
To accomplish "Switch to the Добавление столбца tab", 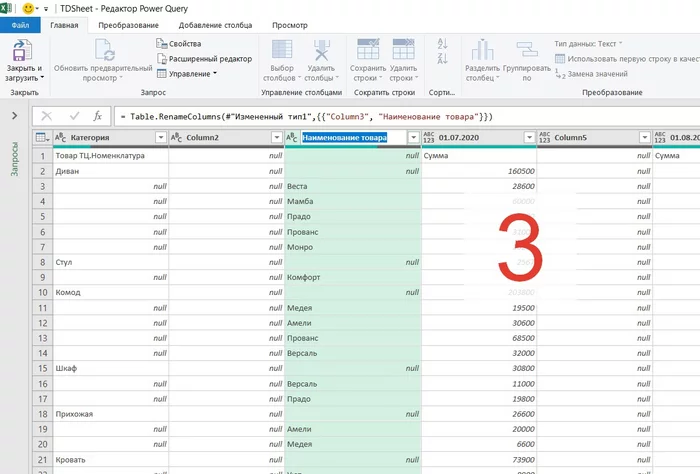I will pyautogui.click(x=215, y=25).
